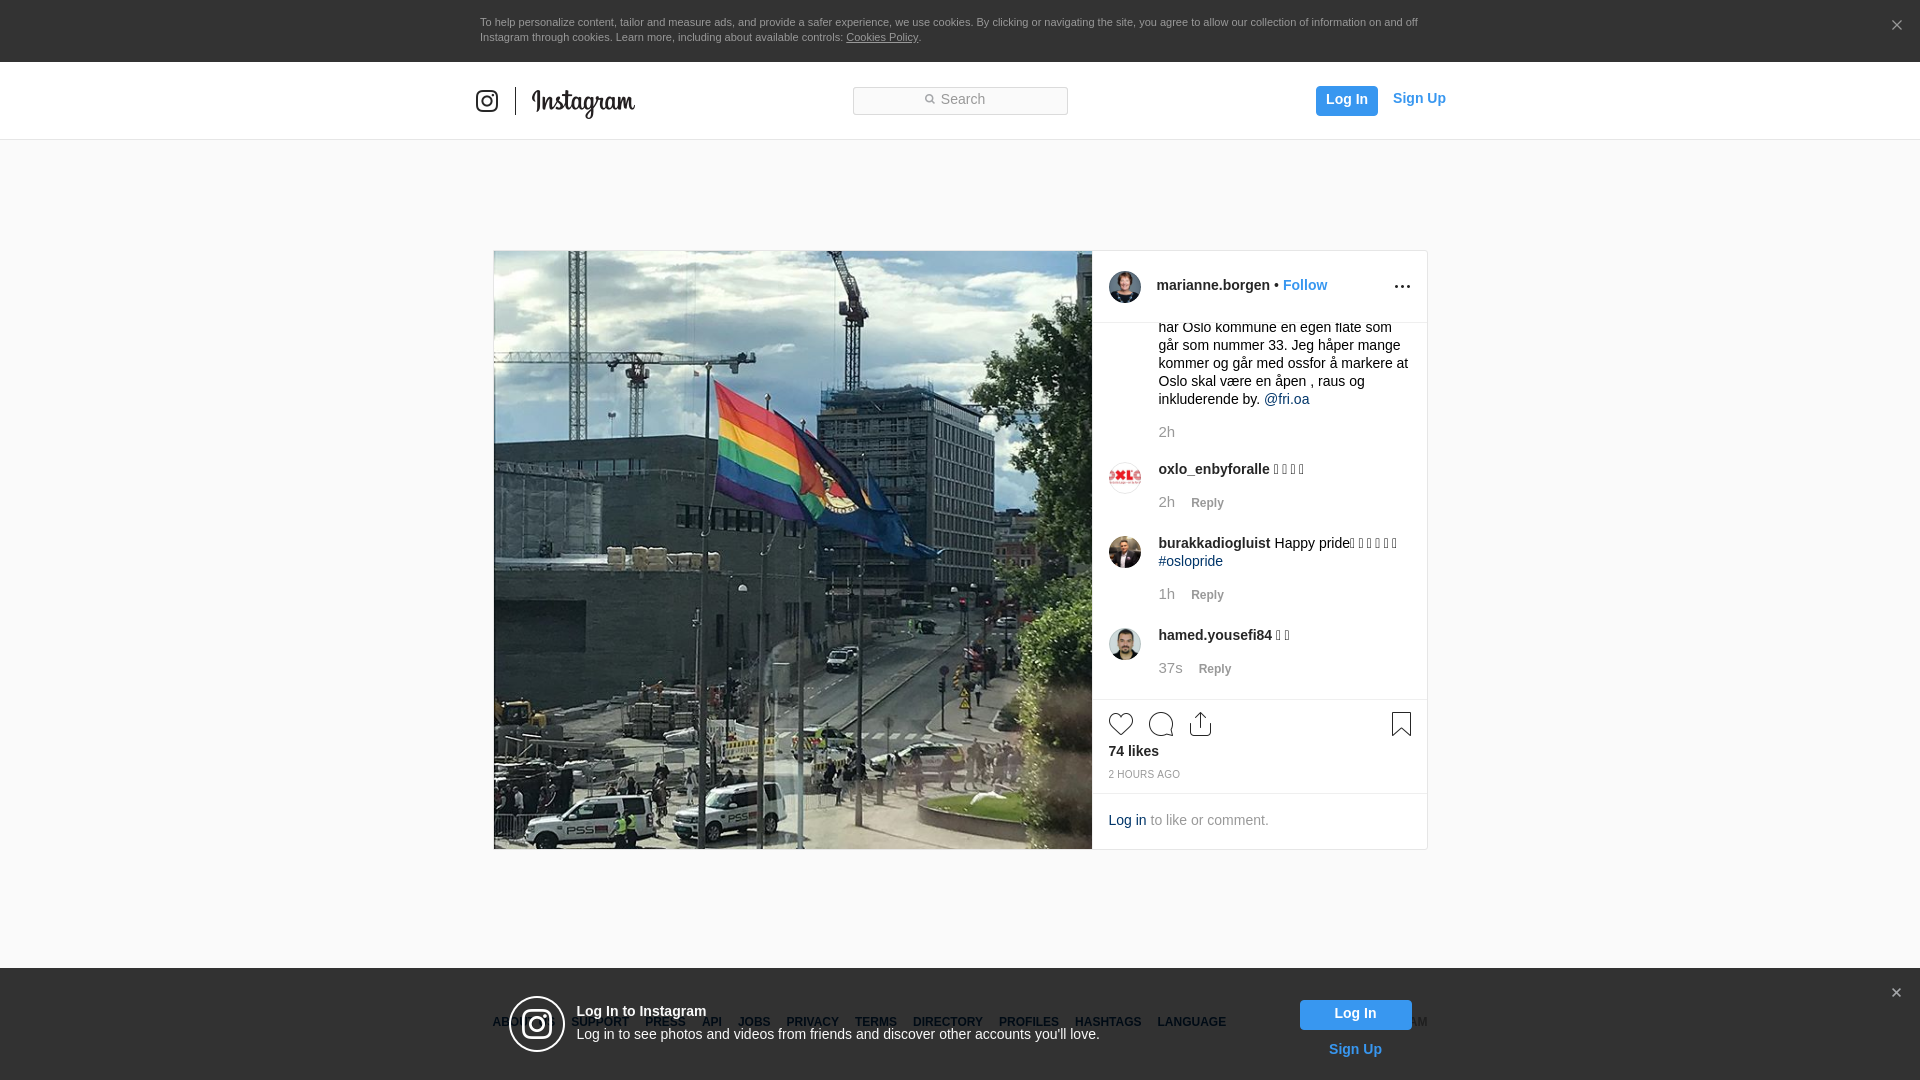Click Log in to like or comment

pyautogui.click(x=1127, y=820)
